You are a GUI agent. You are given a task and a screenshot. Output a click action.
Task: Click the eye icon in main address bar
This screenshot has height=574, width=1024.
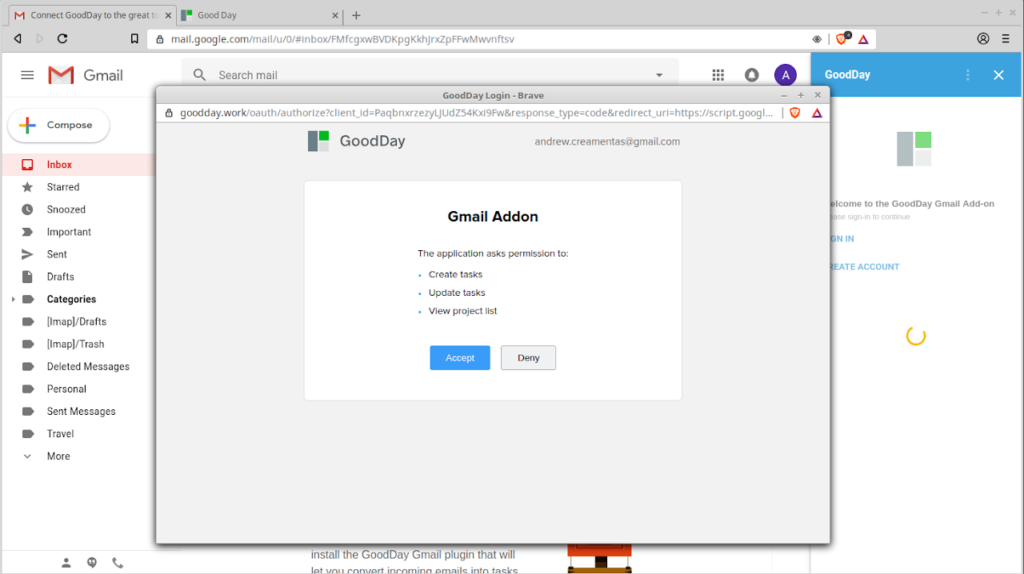tap(816, 39)
